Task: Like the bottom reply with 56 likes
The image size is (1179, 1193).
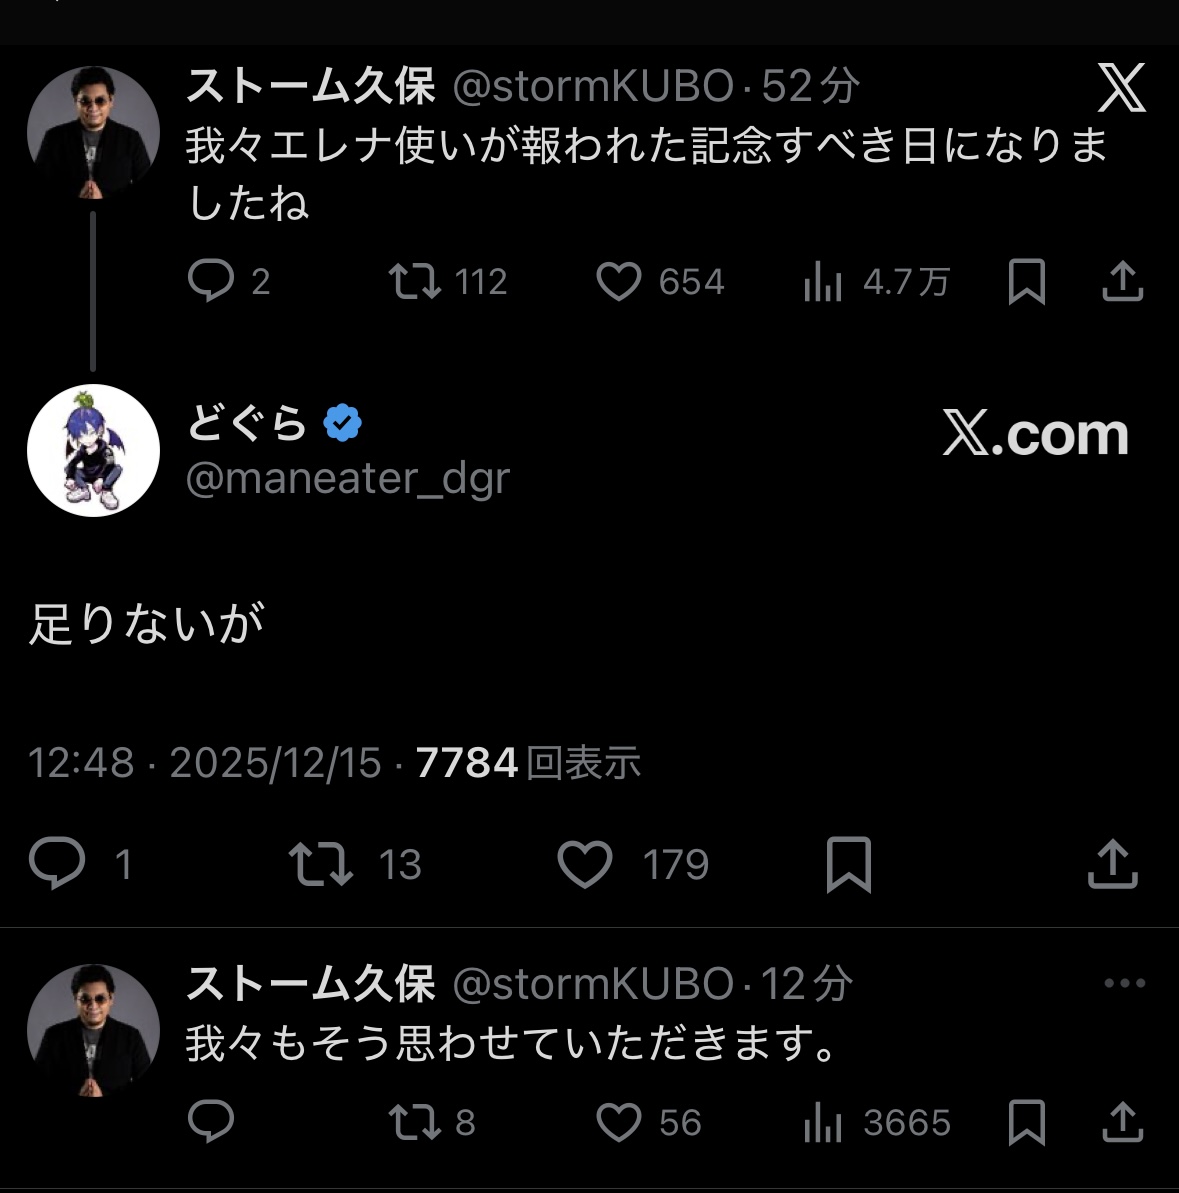Action: (619, 1122)
